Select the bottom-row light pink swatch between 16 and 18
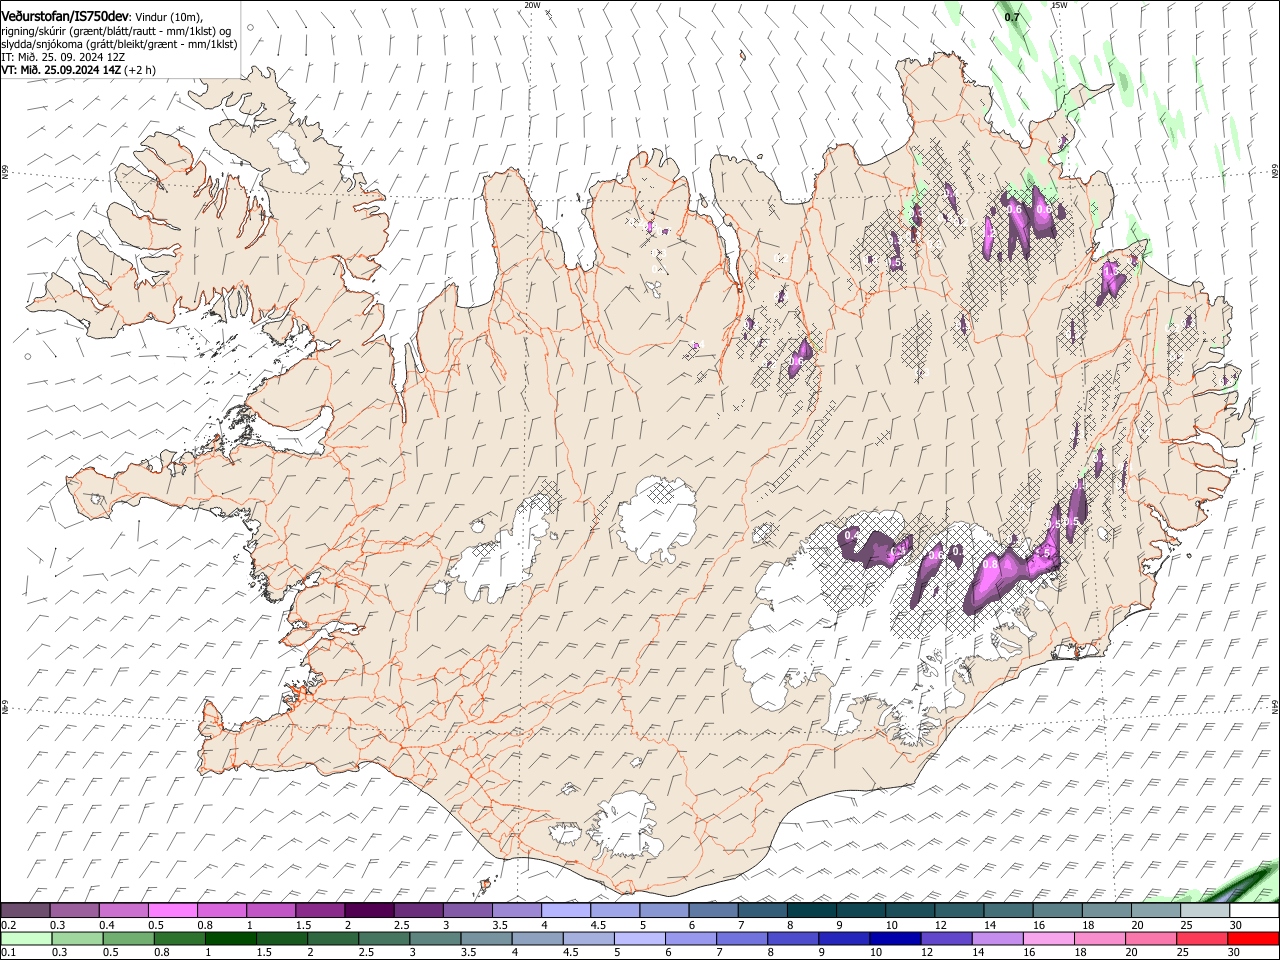 1047,938
